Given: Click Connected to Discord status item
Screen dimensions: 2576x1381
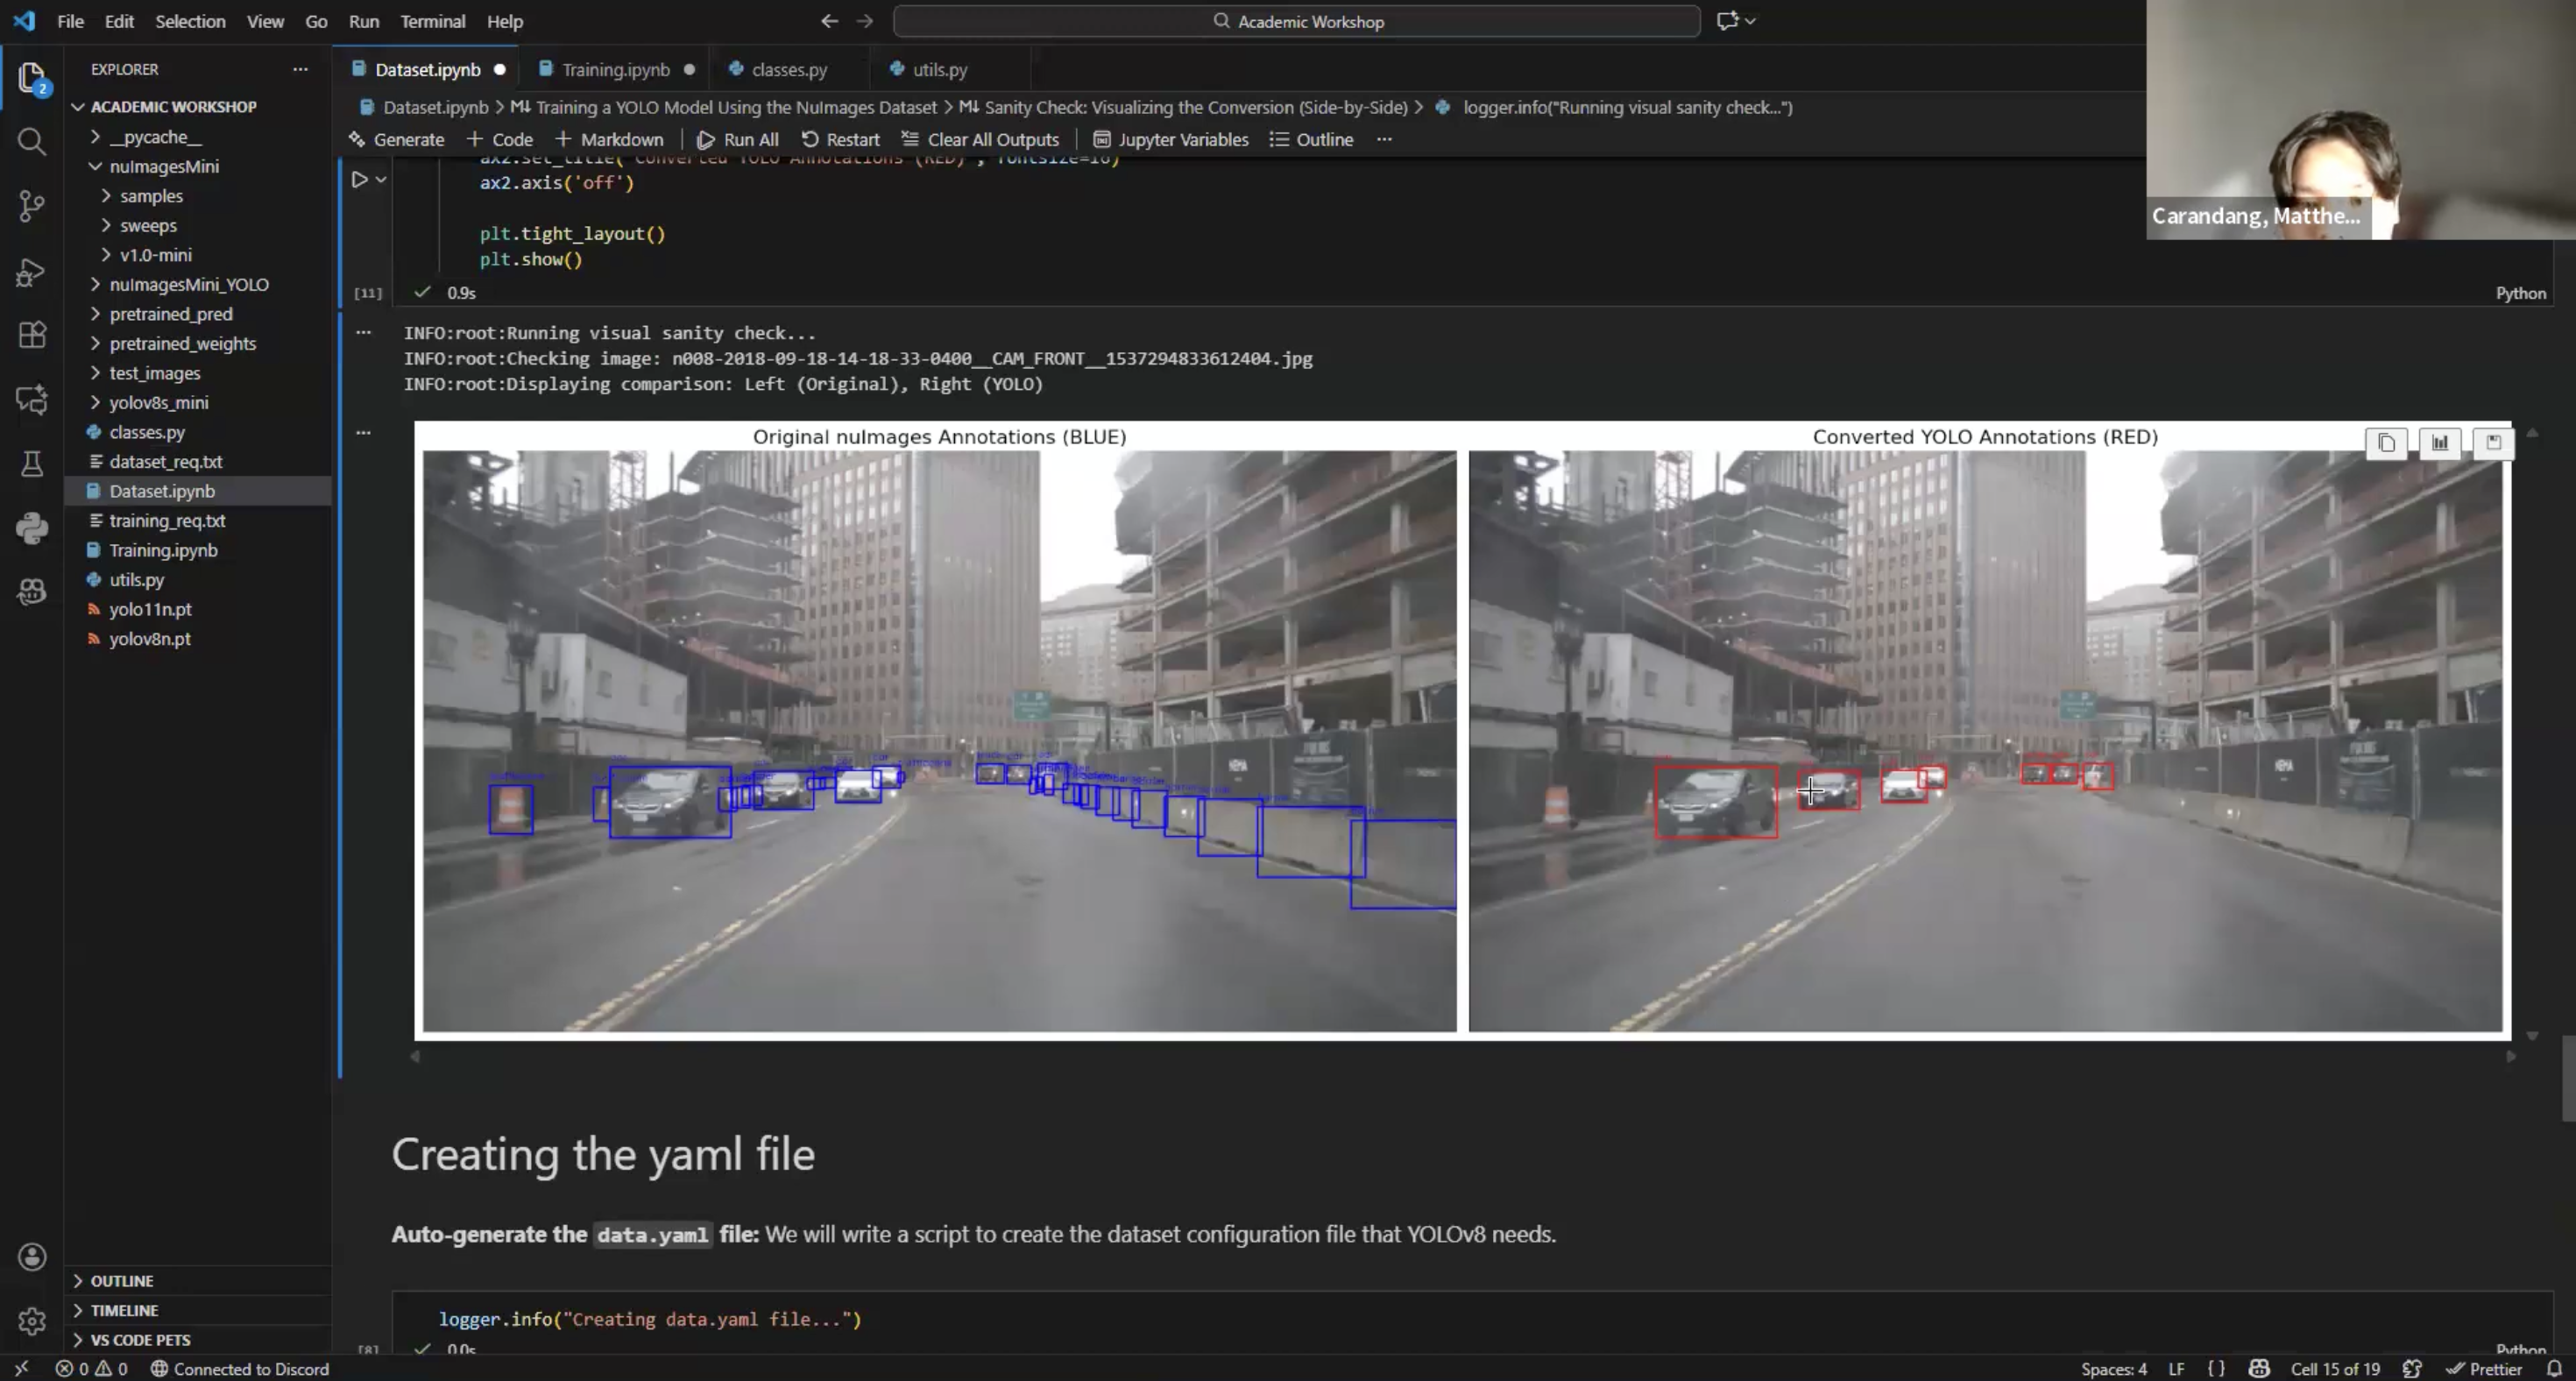Looking at the screenshot, I should (x=240, y=1369).
